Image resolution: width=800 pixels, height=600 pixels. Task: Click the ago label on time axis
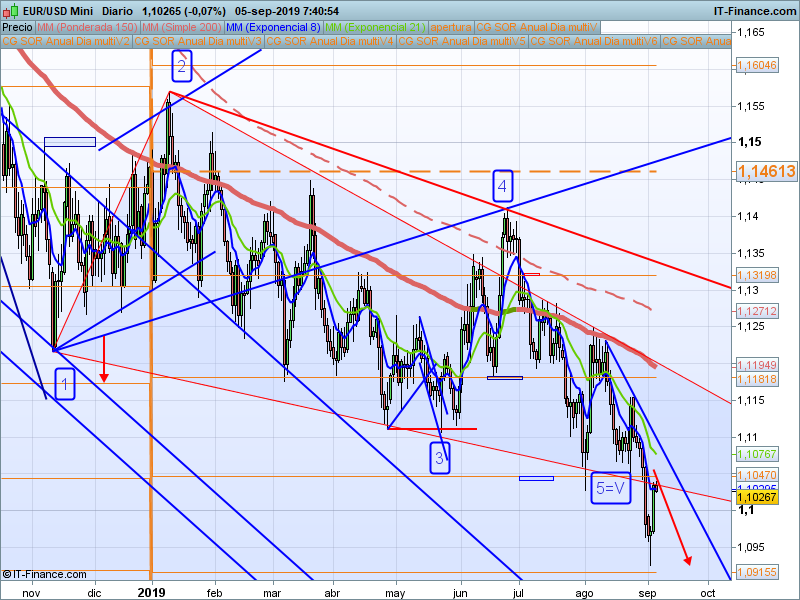pos(584,593)
